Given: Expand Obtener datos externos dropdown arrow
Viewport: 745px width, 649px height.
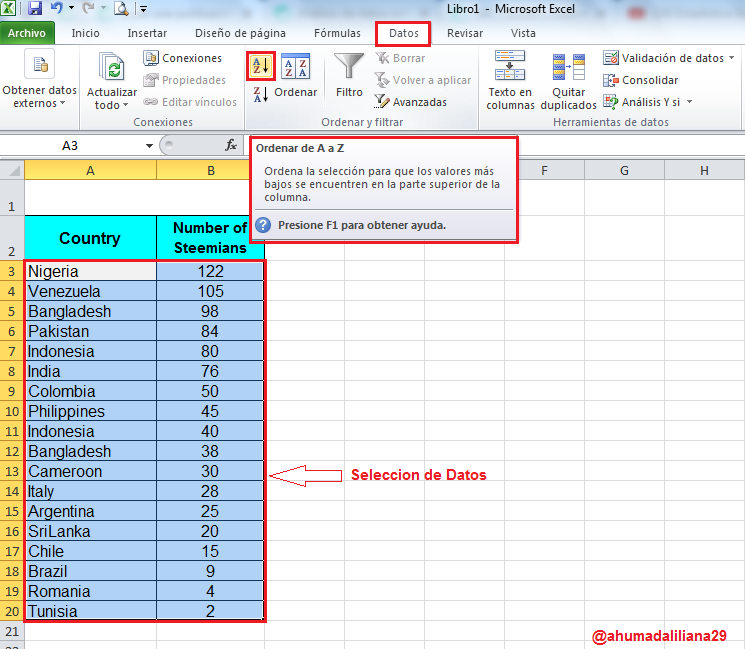Looking at the screenshot, I should 62,103.
